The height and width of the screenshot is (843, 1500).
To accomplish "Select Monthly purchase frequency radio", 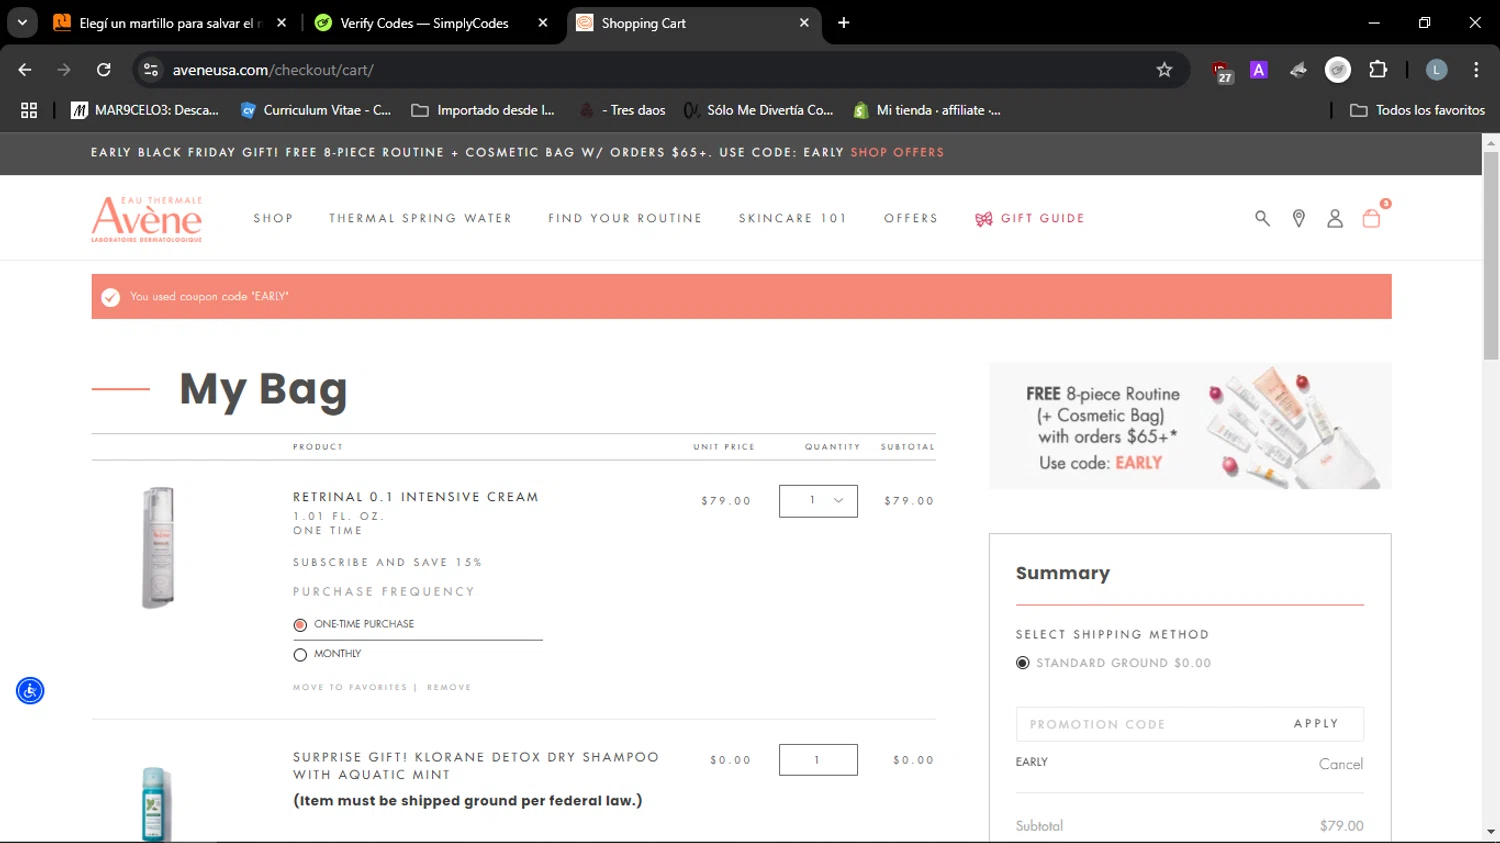I will pos(300,655).
